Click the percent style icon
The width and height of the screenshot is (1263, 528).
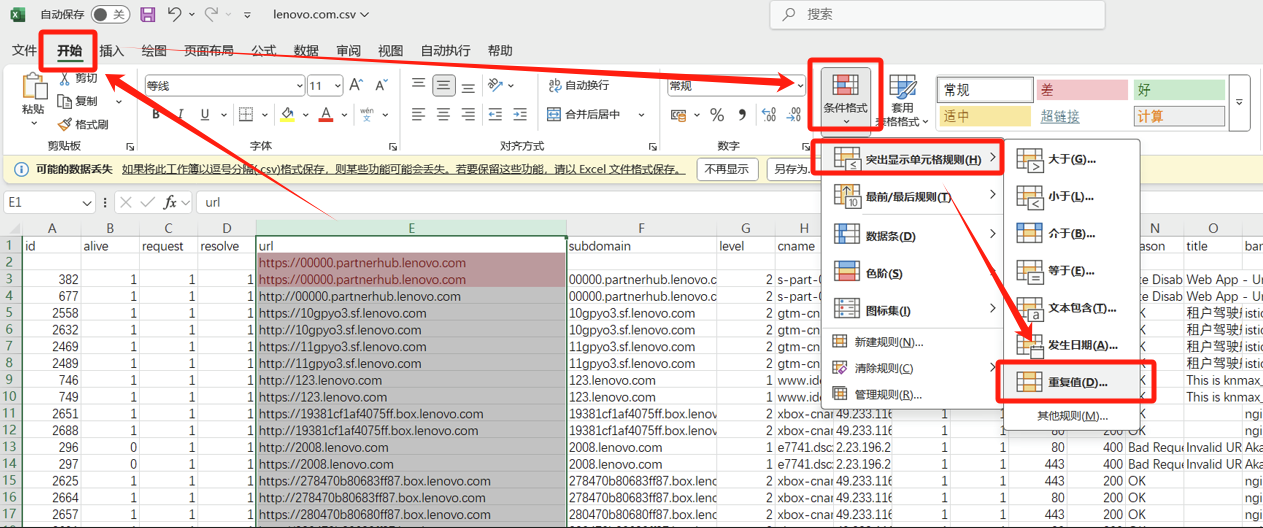pyautogui.click(x=716, y=115)
